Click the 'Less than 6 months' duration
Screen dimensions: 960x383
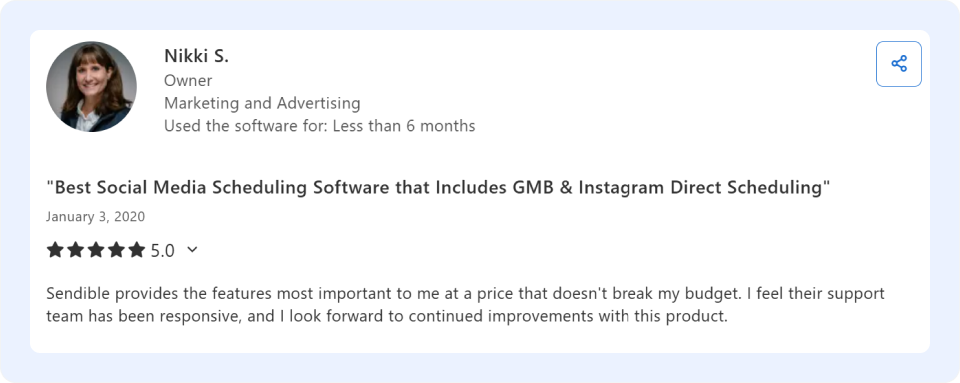point(404,126)
